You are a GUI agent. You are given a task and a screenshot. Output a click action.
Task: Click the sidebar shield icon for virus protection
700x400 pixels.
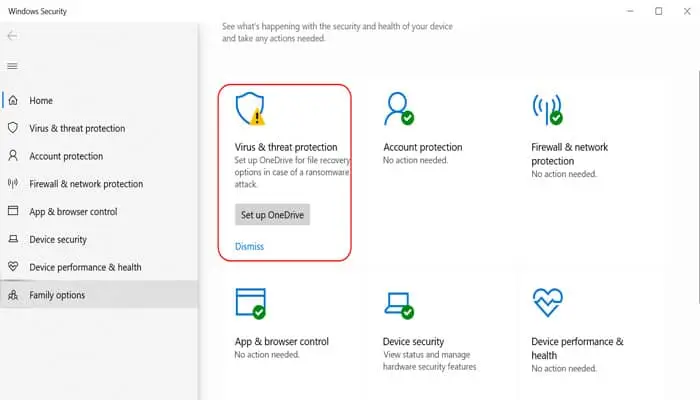[x=13, y=128]
